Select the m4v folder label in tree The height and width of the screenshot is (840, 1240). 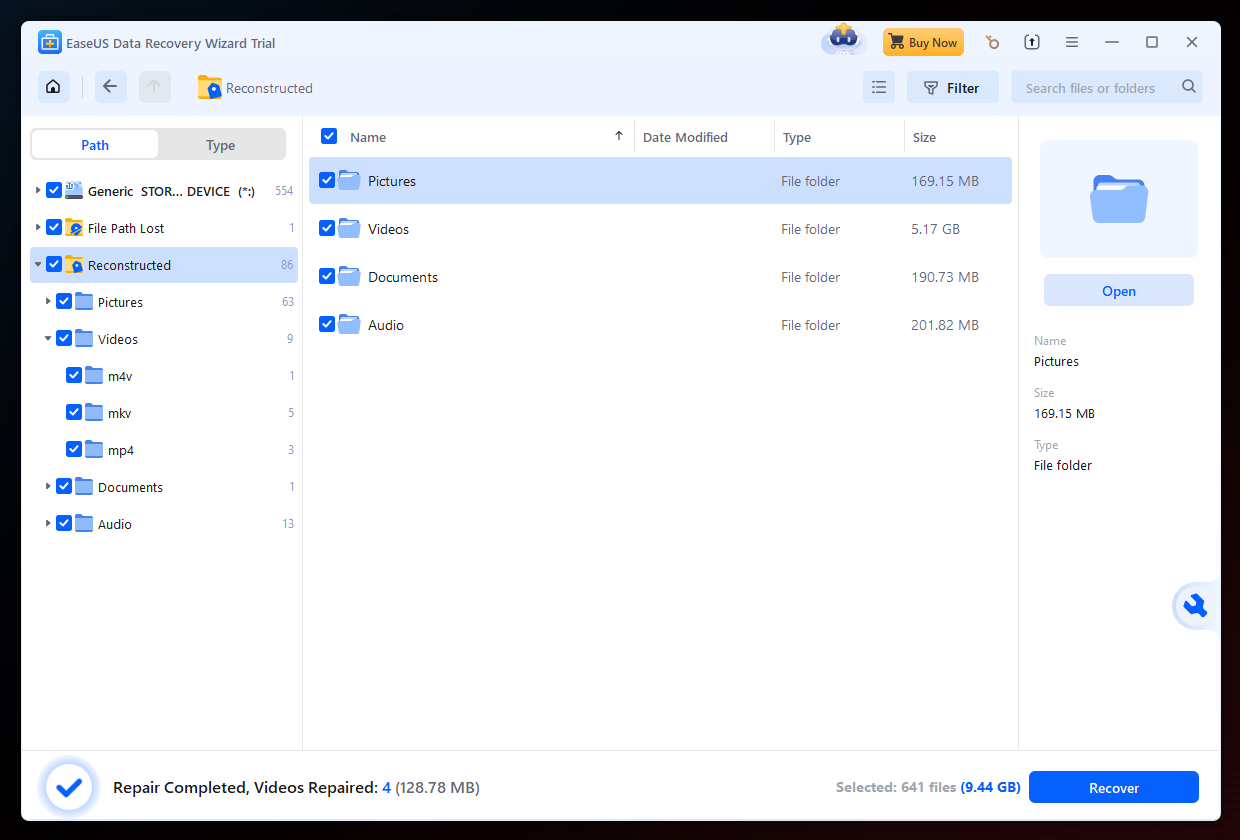click(120, 376)
